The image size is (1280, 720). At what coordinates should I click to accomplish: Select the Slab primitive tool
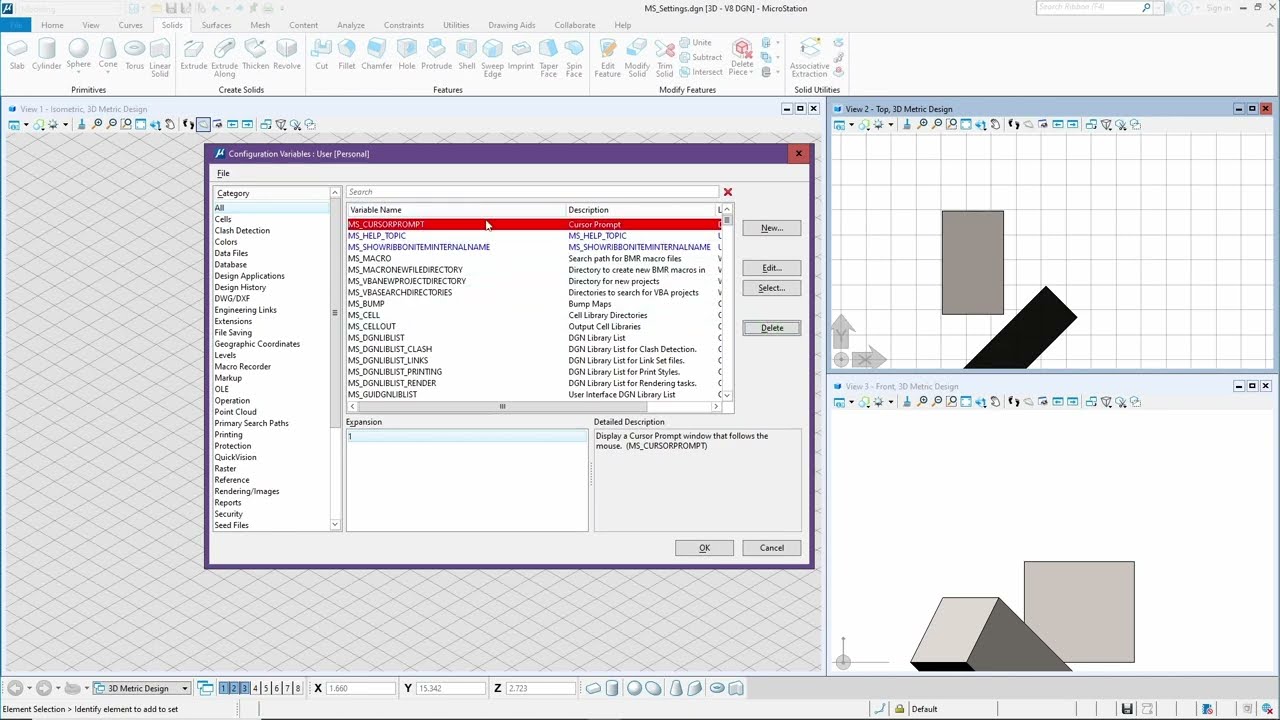tap(17, 55)
